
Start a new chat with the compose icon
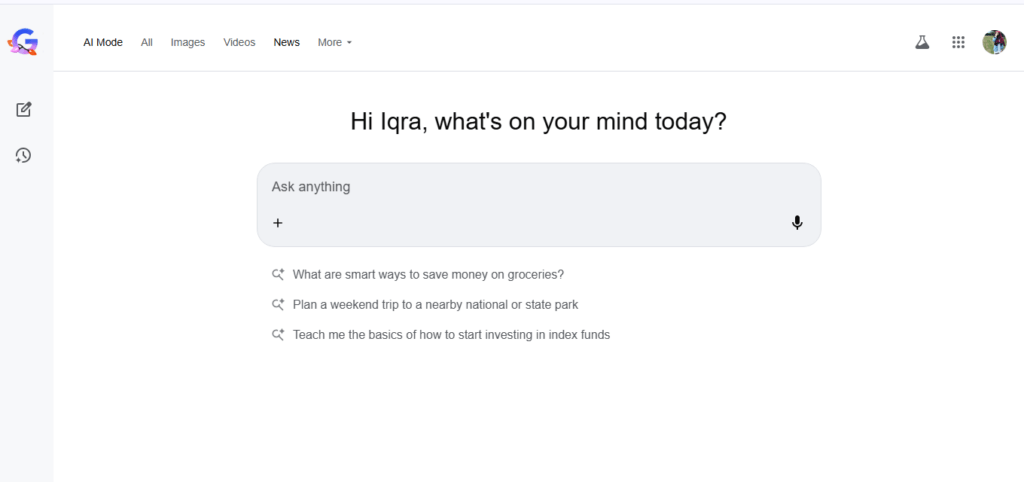(24, 110)
